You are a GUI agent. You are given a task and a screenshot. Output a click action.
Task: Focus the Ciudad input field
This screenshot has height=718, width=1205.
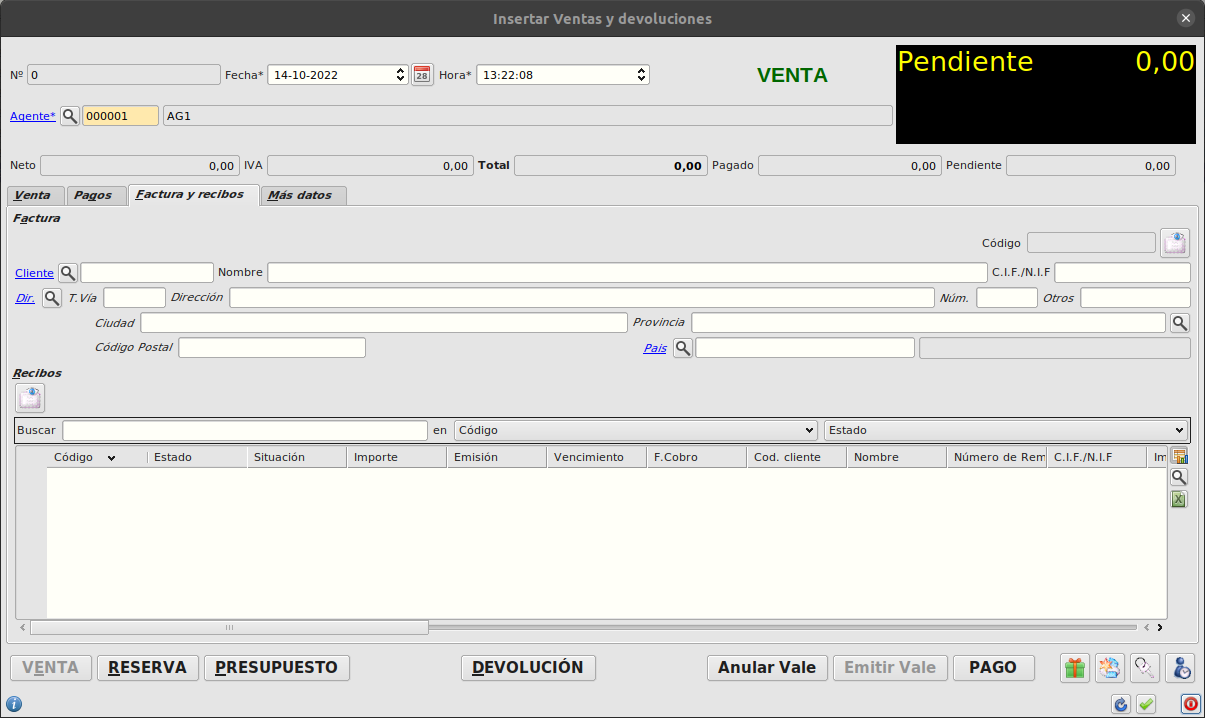pyautogui.click(x=384, y=323)
